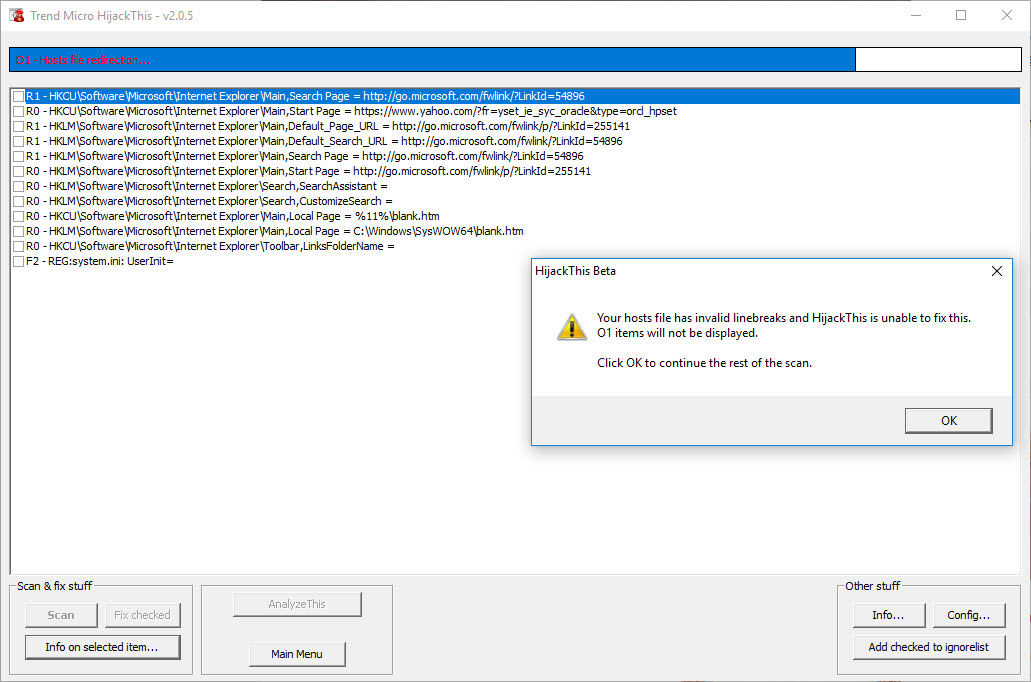This screenshot has height=682, width=1031.
Task: Click the Fix checked button
Action: [142, 616]
